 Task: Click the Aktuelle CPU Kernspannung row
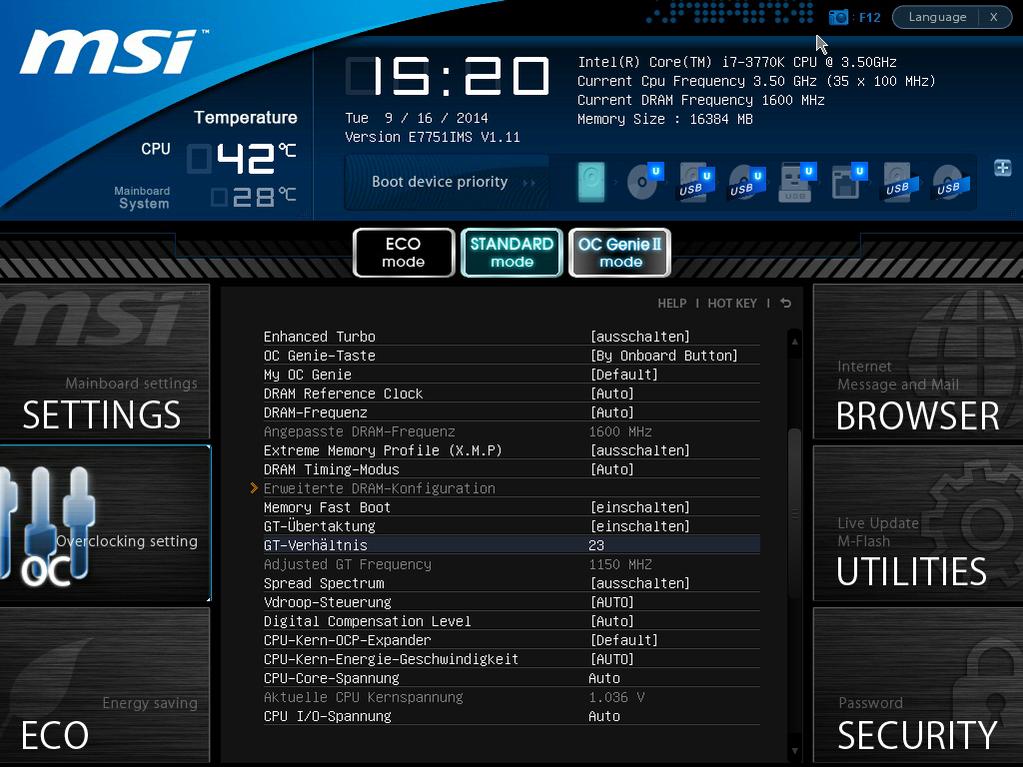[x=512, y=697]
